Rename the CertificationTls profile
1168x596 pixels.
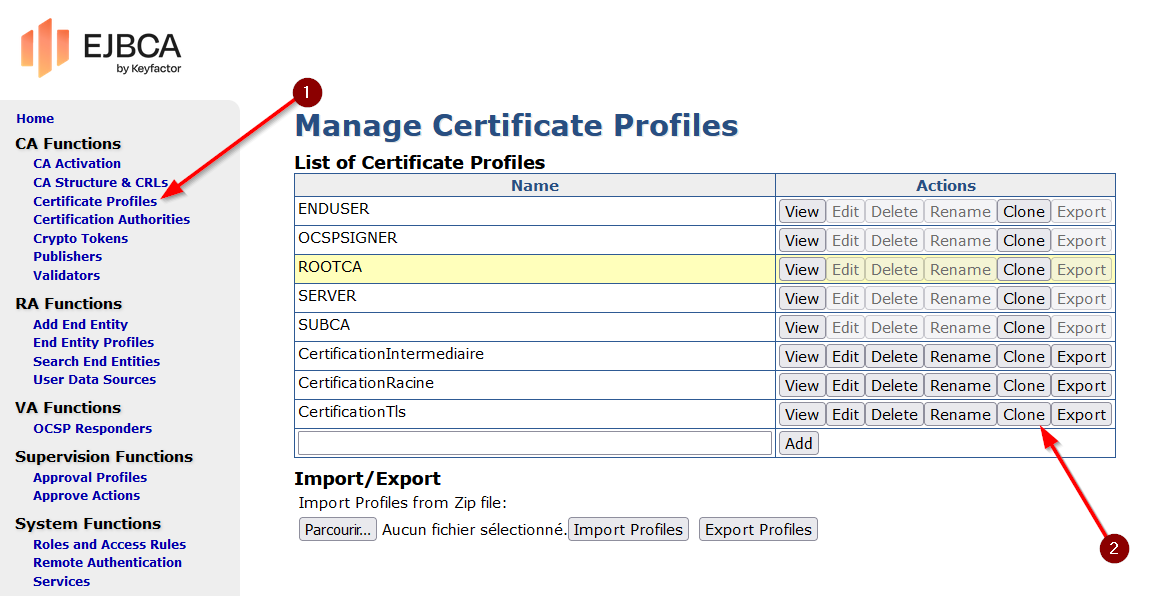(960, 415)
